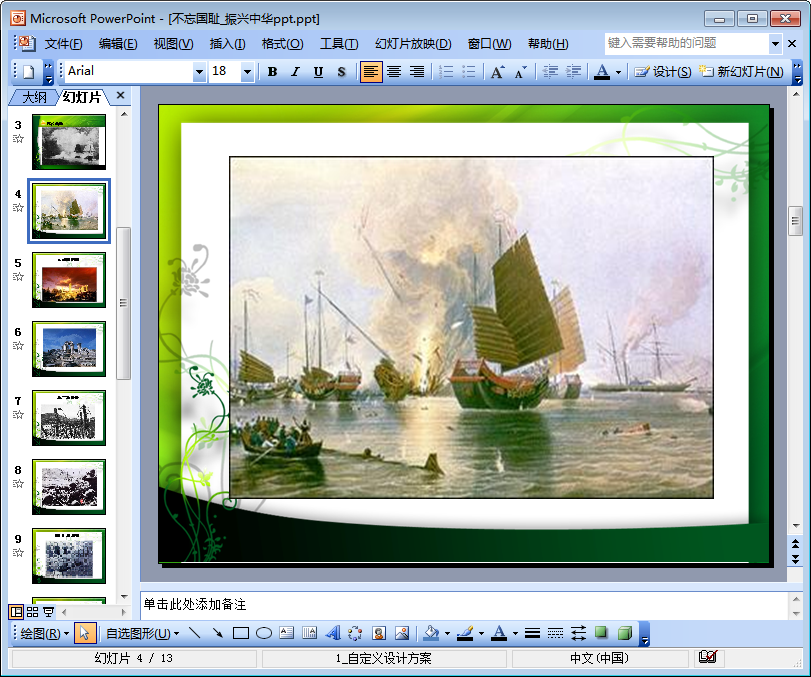The height and width of the screenshot is (677, 811).
Task: Select the Oval drawing tool
Action: (264, 633)
